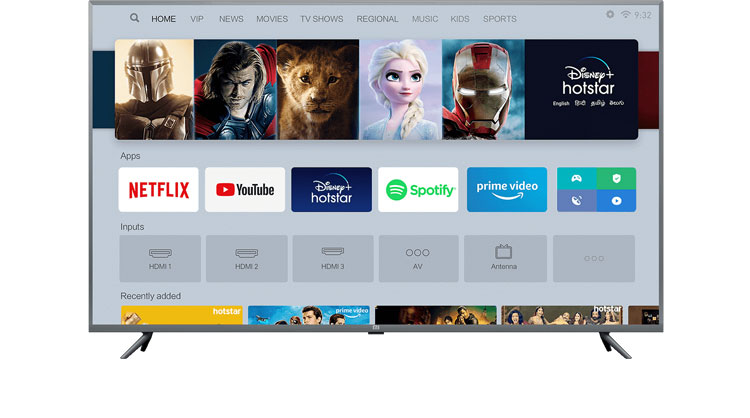This screenshot has height=418, width=750.
Task: Open the SPORTS tab
Action: pos(499,19)
